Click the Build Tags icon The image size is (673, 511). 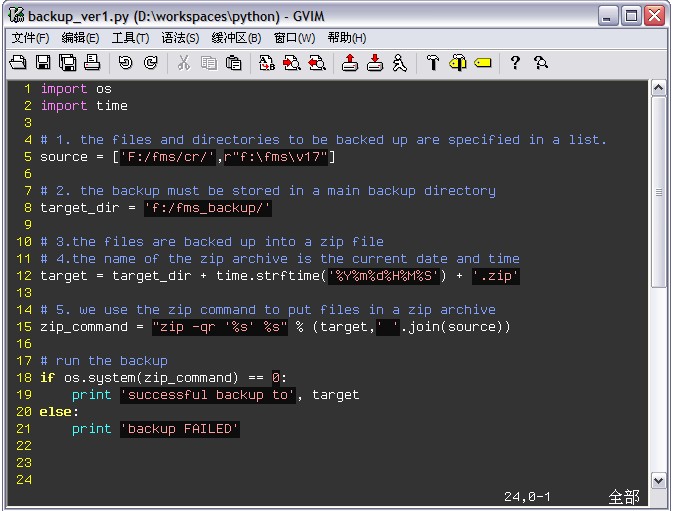coord(458,63)
